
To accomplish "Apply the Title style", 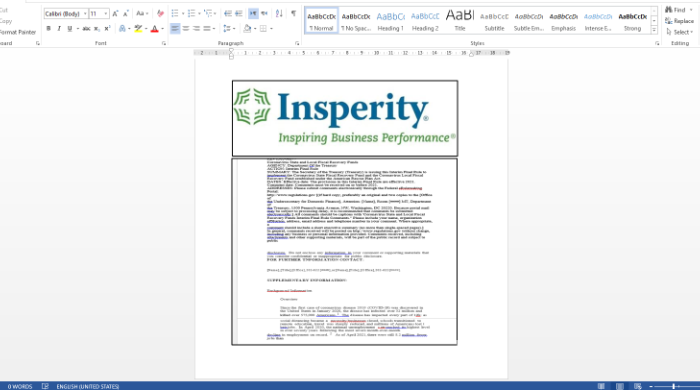I will coord(460,21).
